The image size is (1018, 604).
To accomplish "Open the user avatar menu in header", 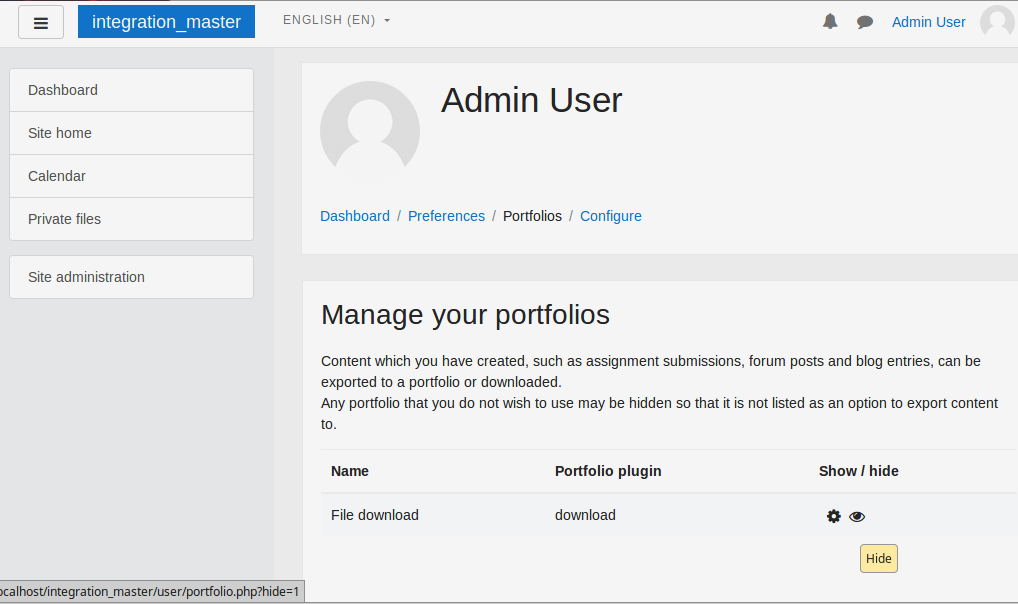I will coord(998,22).
